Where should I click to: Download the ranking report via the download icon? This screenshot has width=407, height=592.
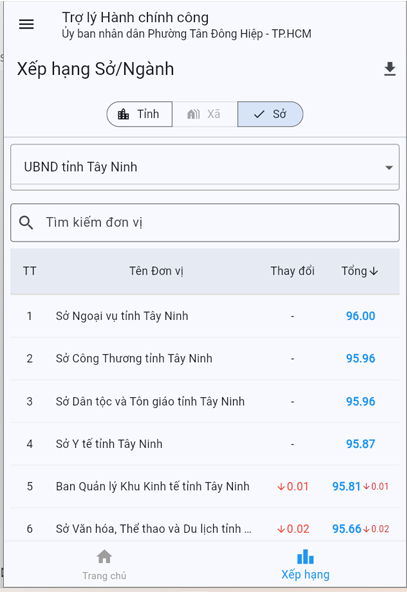pyautogui.click(x=390, y=69)
